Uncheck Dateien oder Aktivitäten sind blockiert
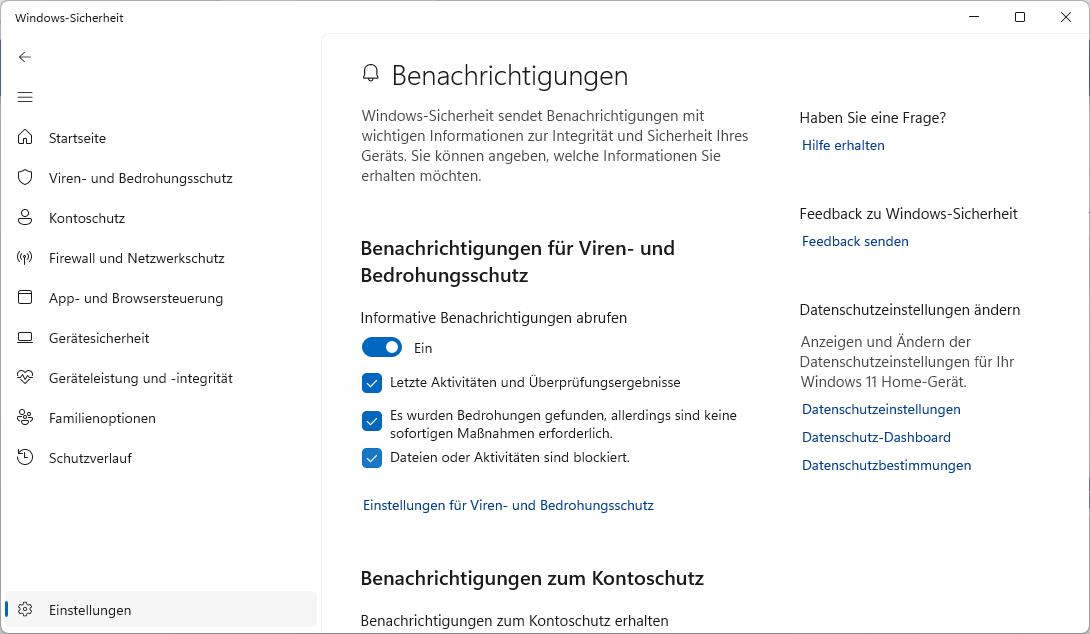 (x=372, y=458)
